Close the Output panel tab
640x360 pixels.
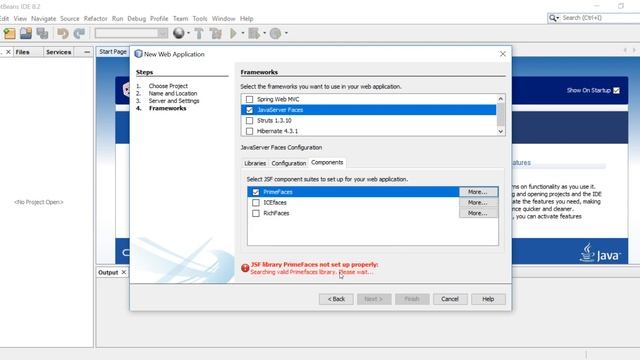point(124,272)
